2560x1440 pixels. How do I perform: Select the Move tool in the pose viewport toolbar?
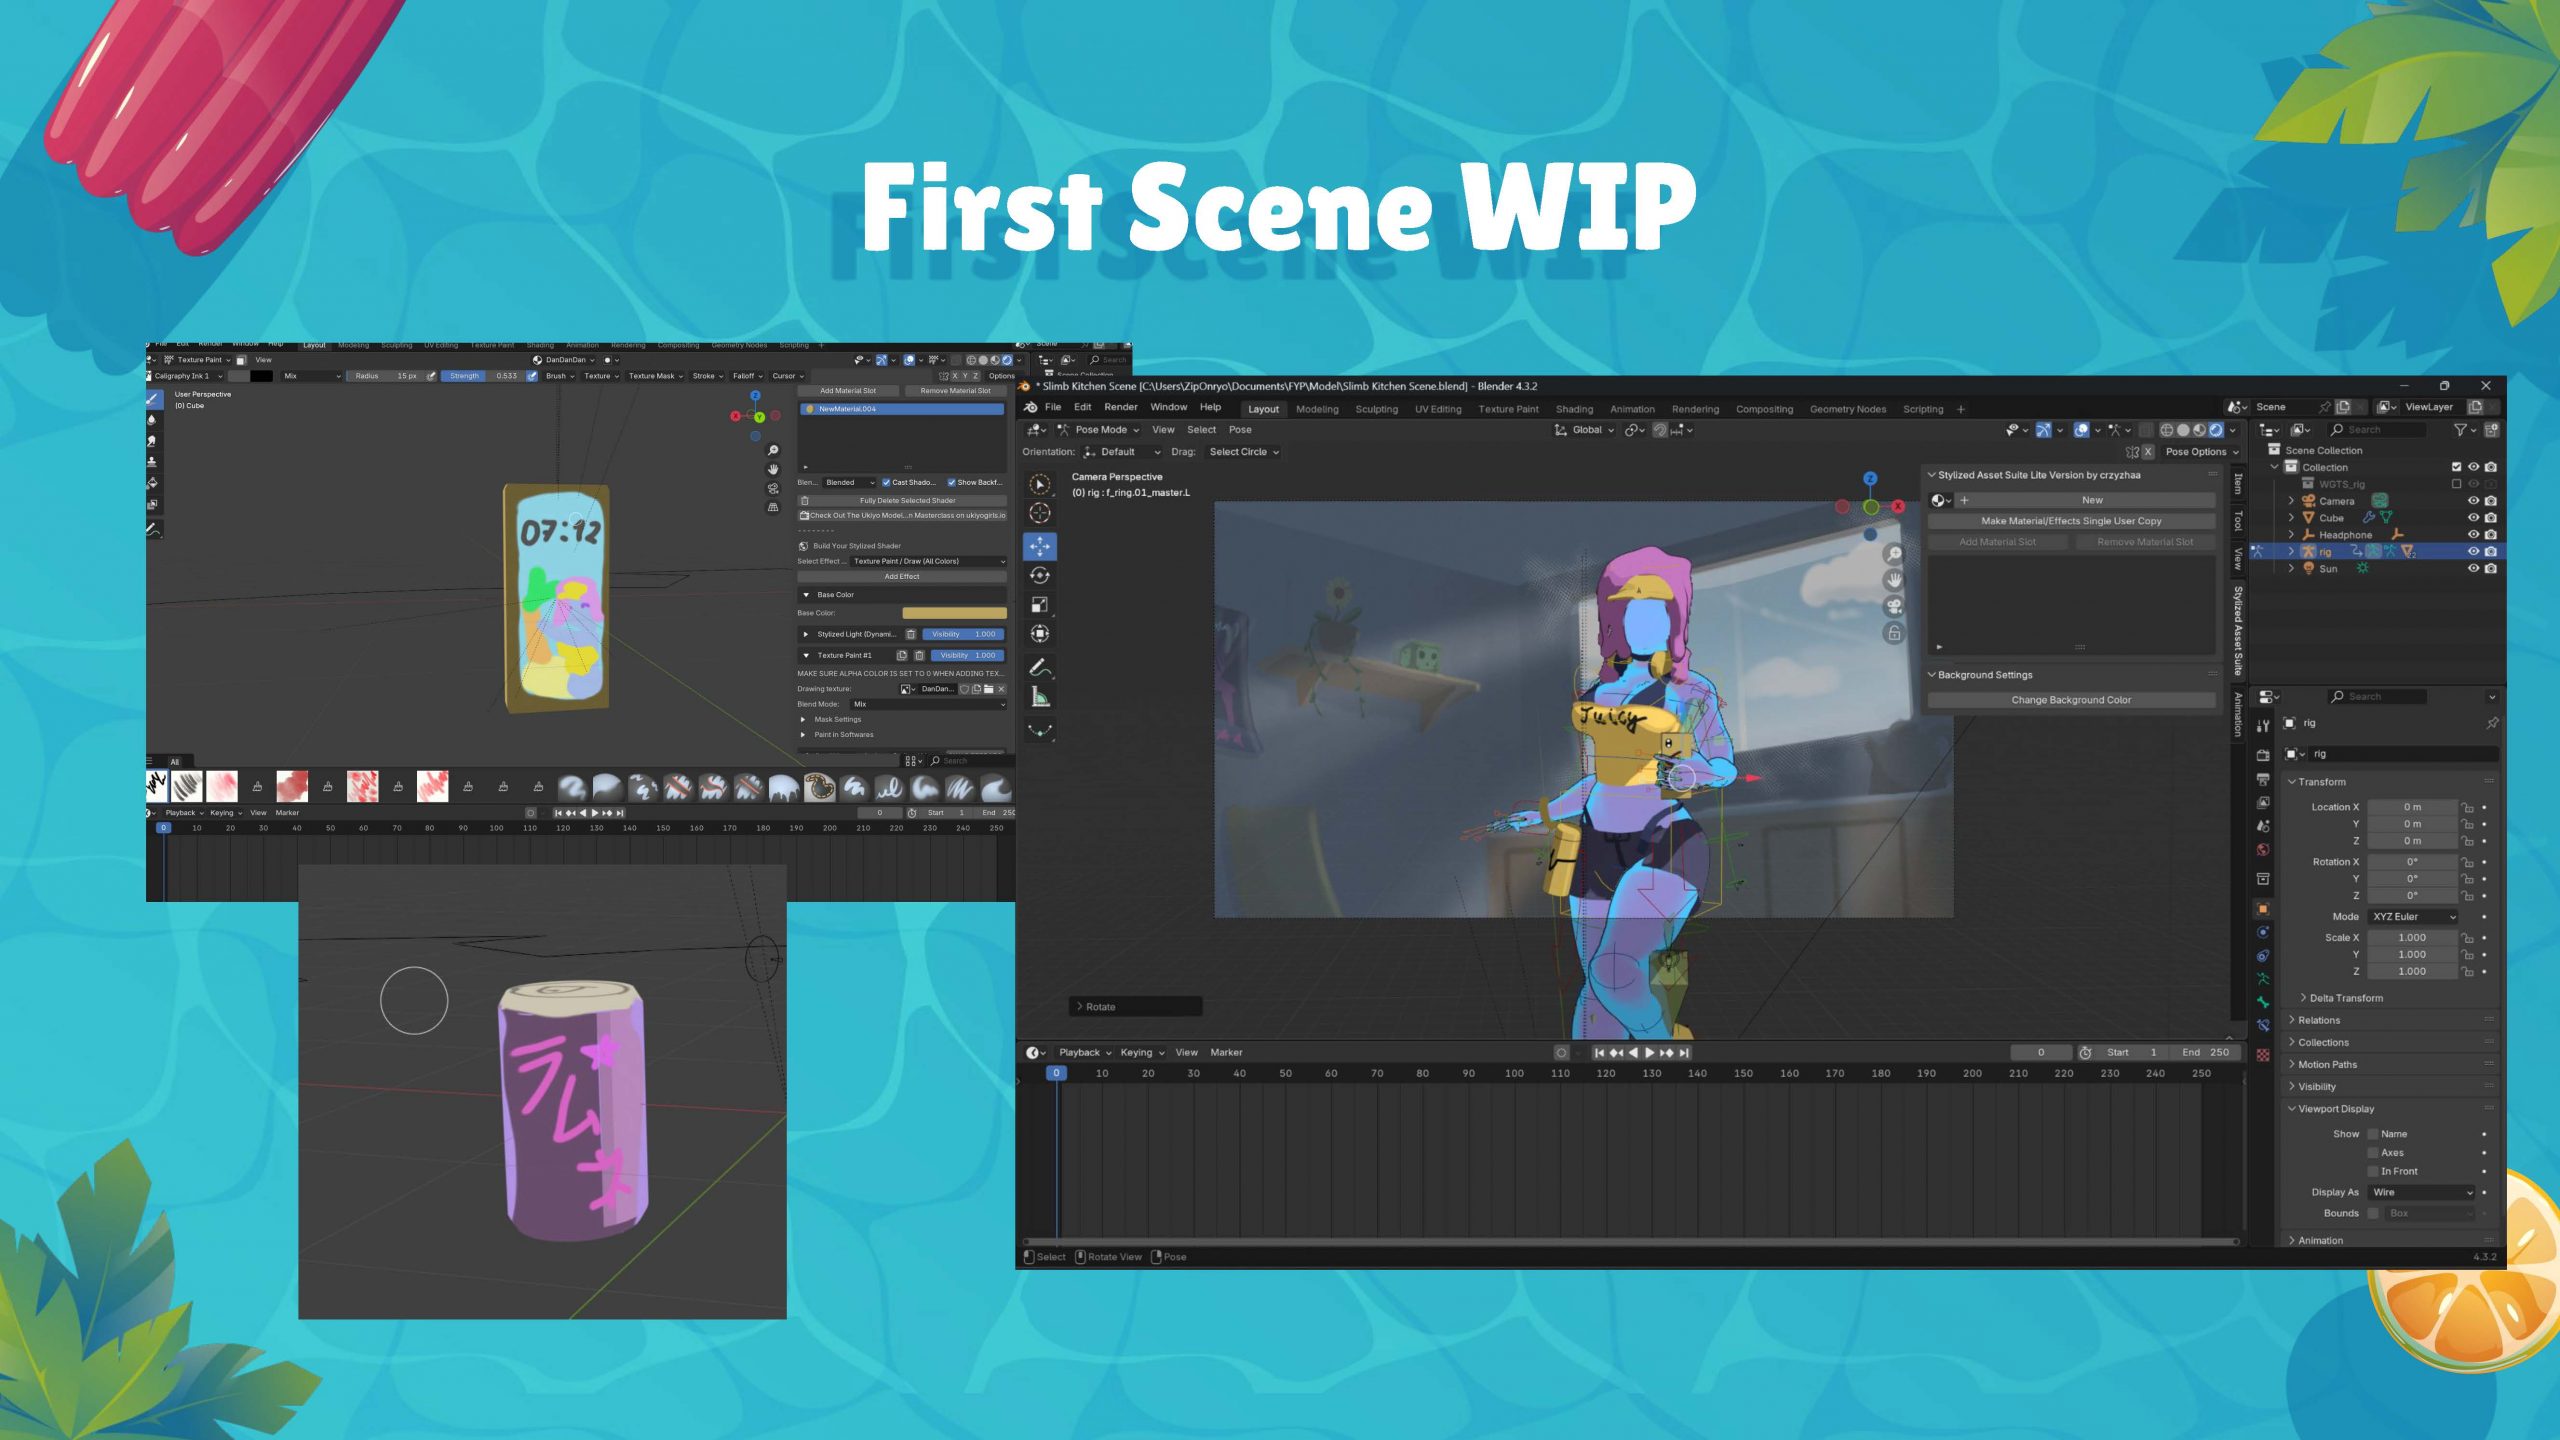1040,546
